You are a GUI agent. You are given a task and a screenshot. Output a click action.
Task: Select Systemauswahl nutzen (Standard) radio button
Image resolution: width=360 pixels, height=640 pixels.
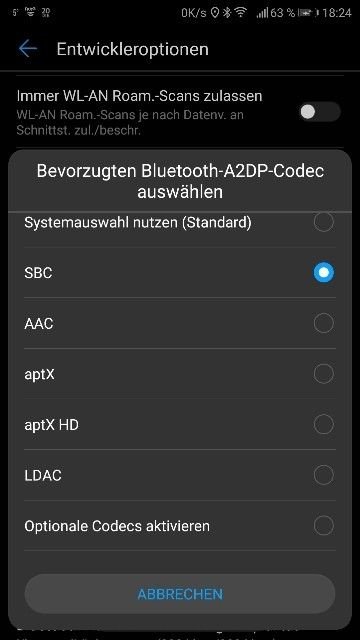tap(324, 222)
